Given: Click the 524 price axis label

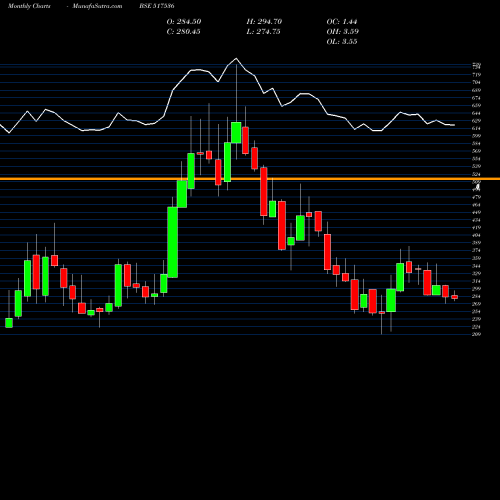Looking at the screenshot, I should (476, 174).
